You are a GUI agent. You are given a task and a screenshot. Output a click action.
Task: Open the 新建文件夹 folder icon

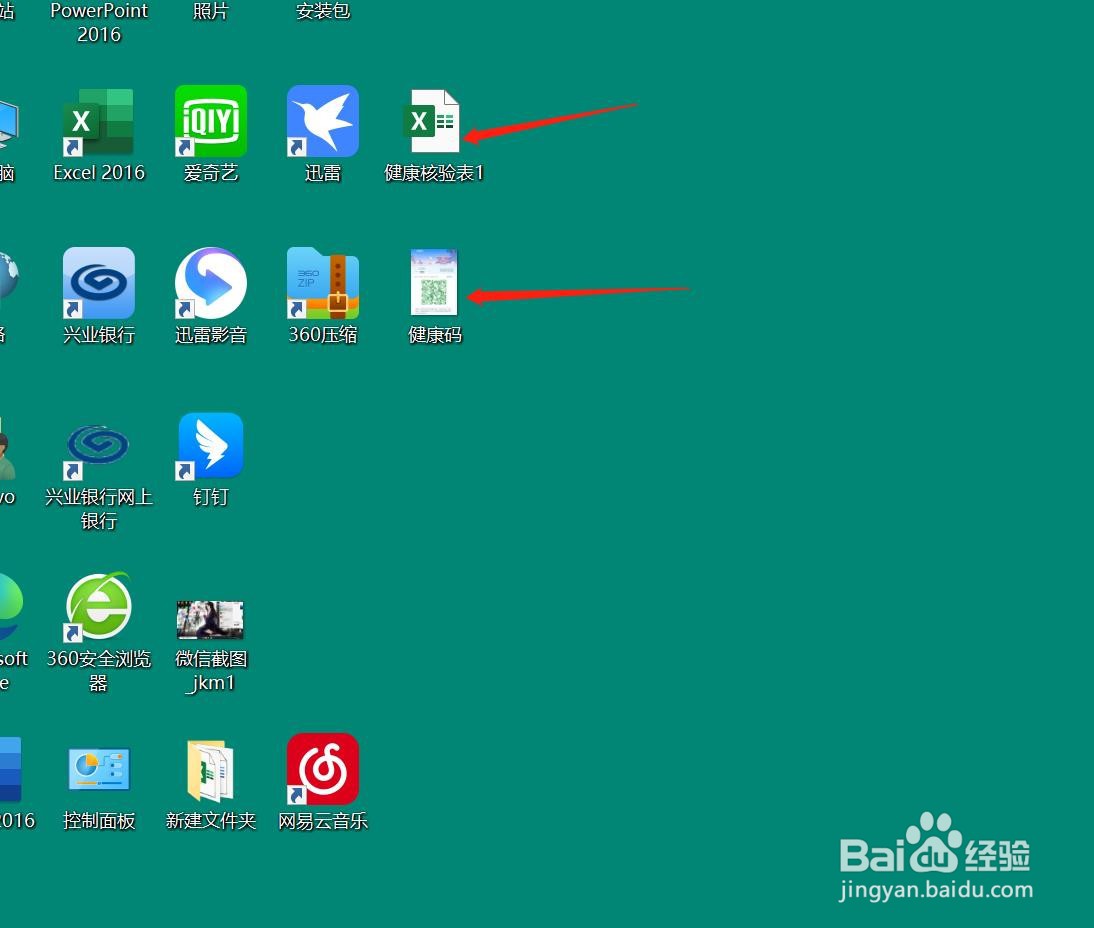pyautogui.click(x=211, y=770)
